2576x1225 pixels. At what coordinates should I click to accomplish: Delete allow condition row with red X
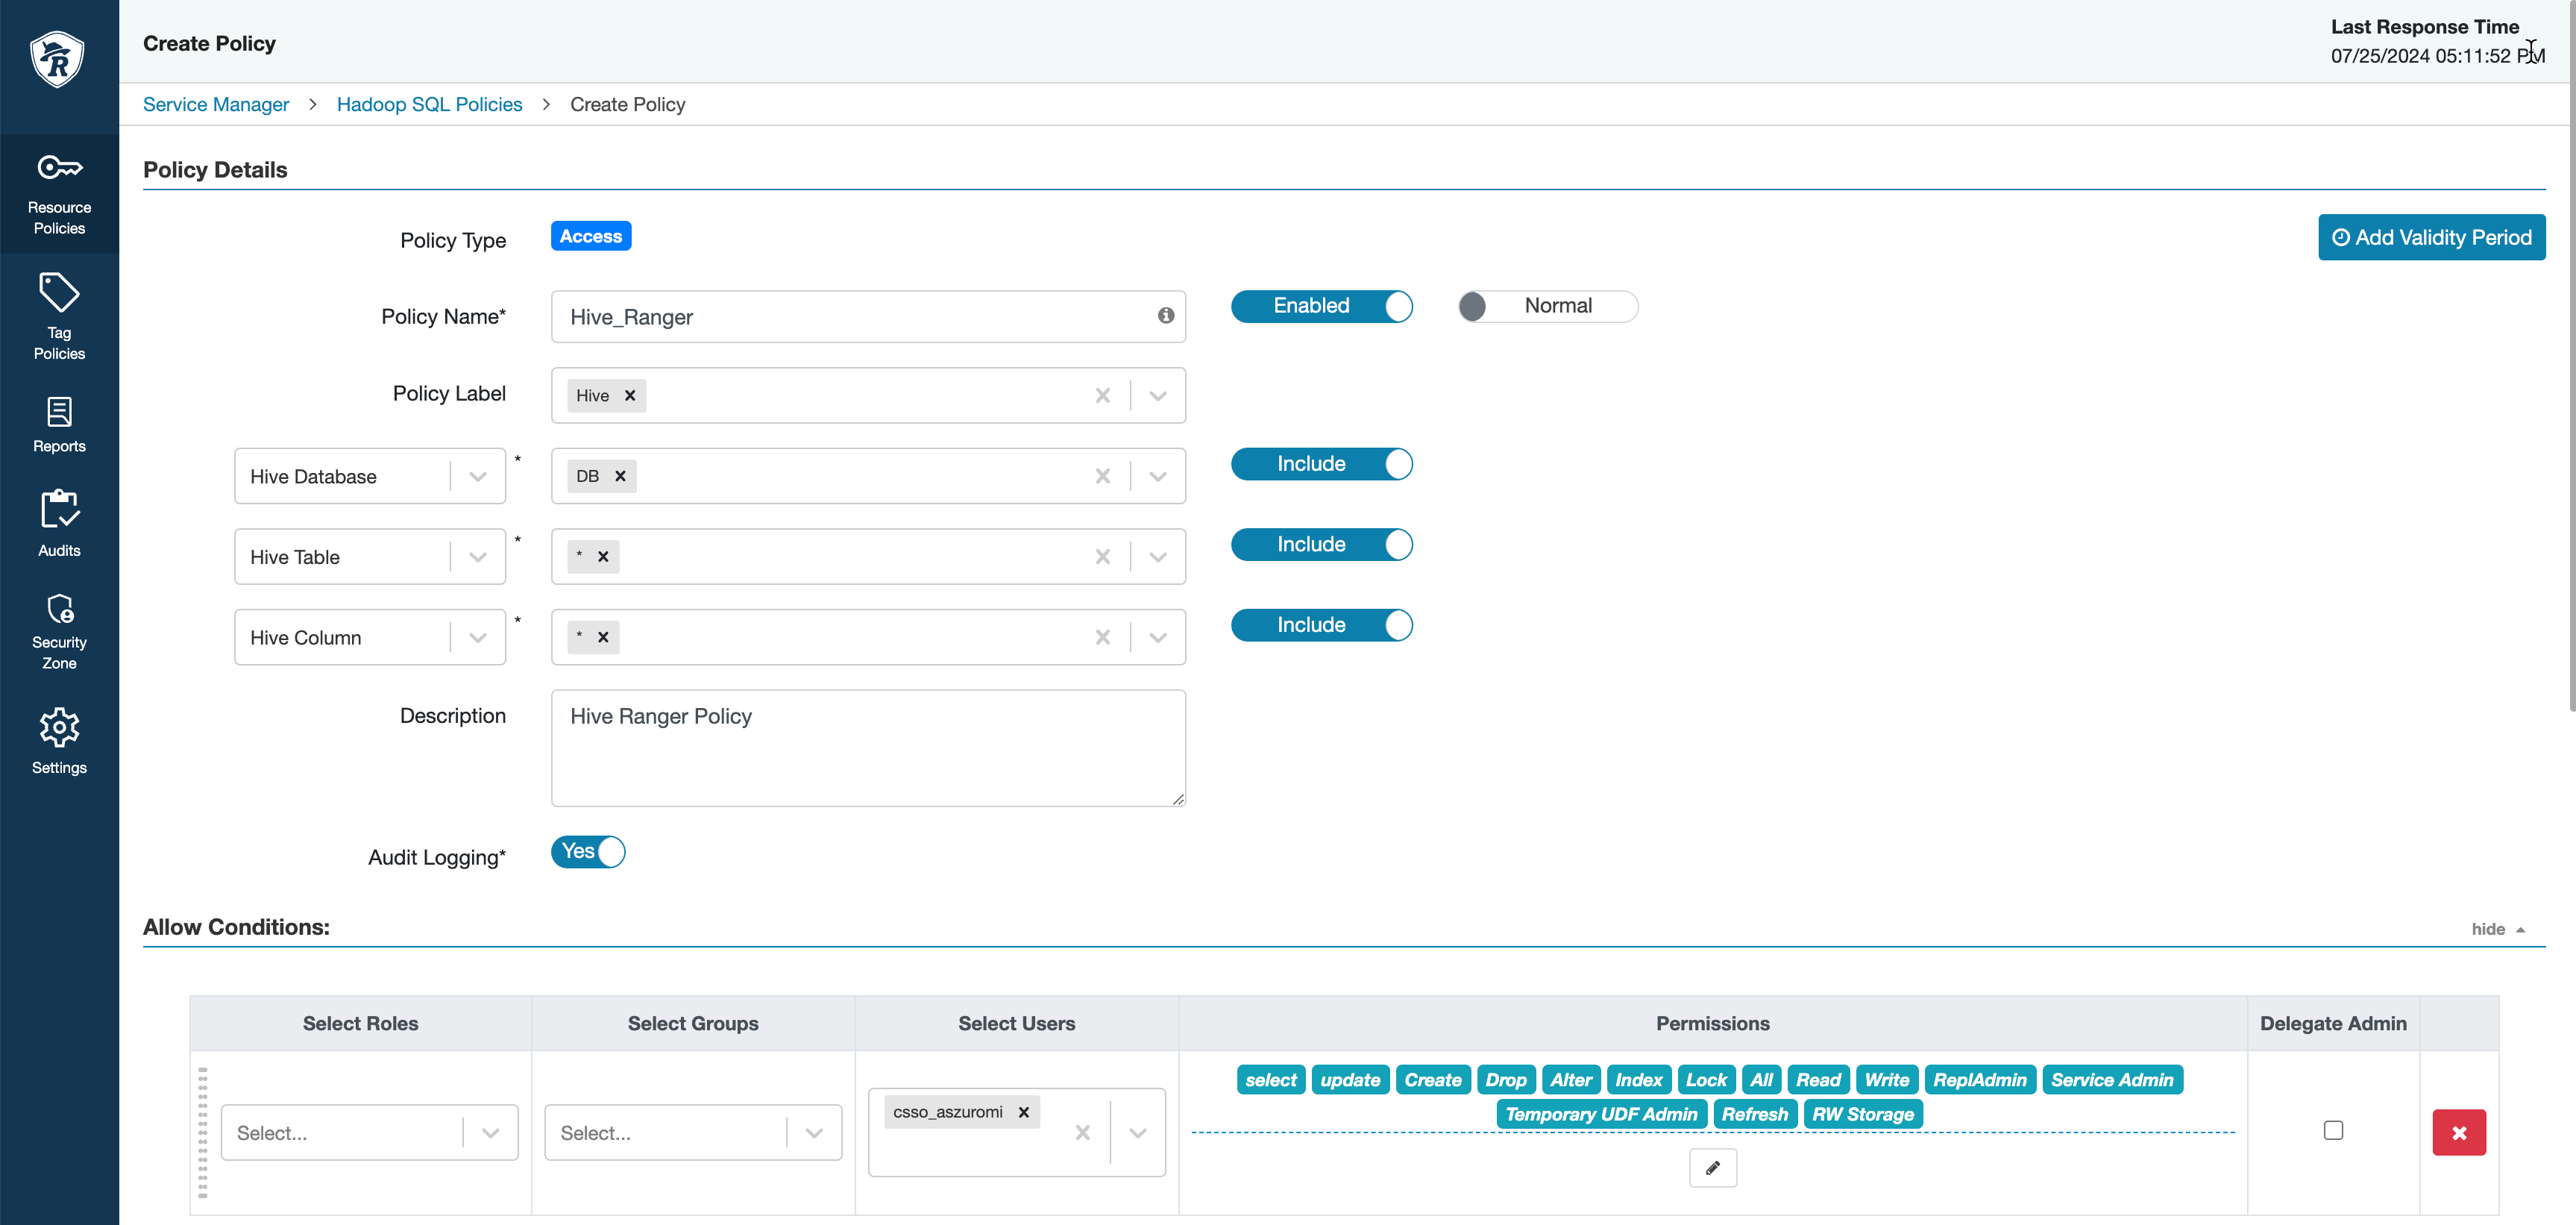click(2458, 1132)
